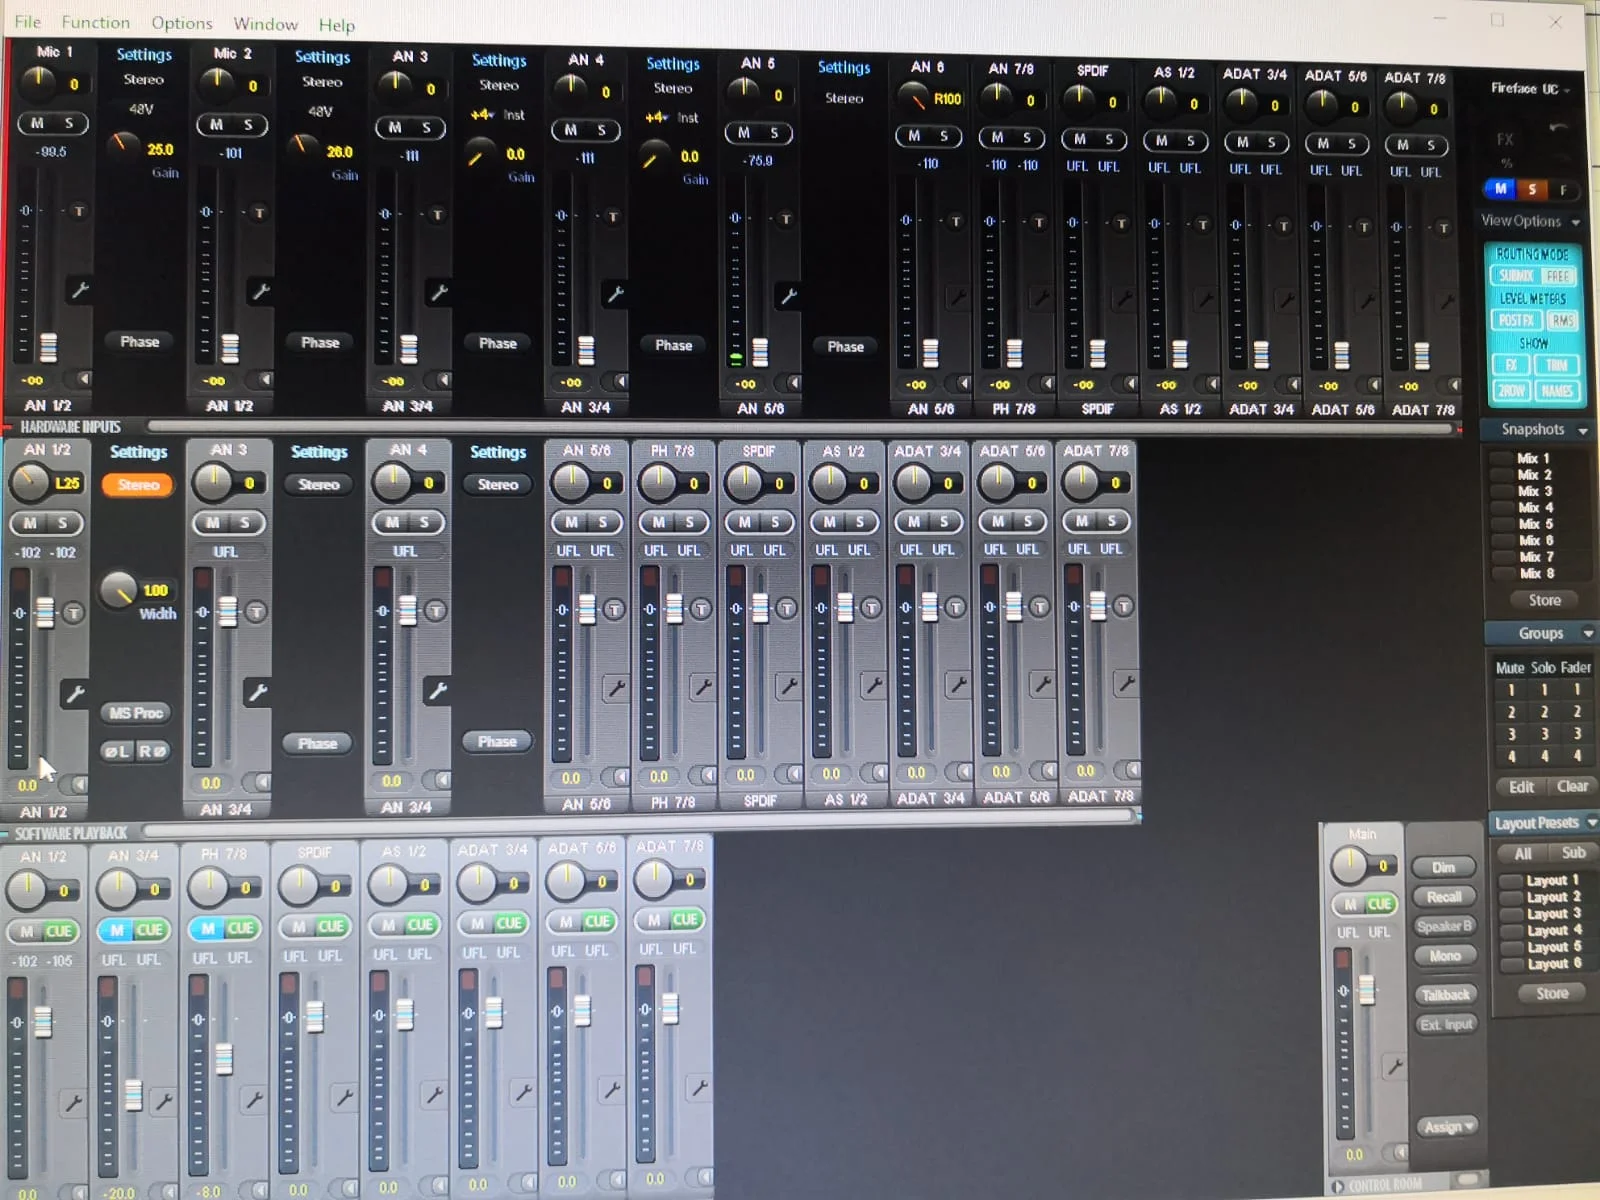
Task: Open the wrench settings of hardware output ADAT 7/8
Action: point(1126,684)
